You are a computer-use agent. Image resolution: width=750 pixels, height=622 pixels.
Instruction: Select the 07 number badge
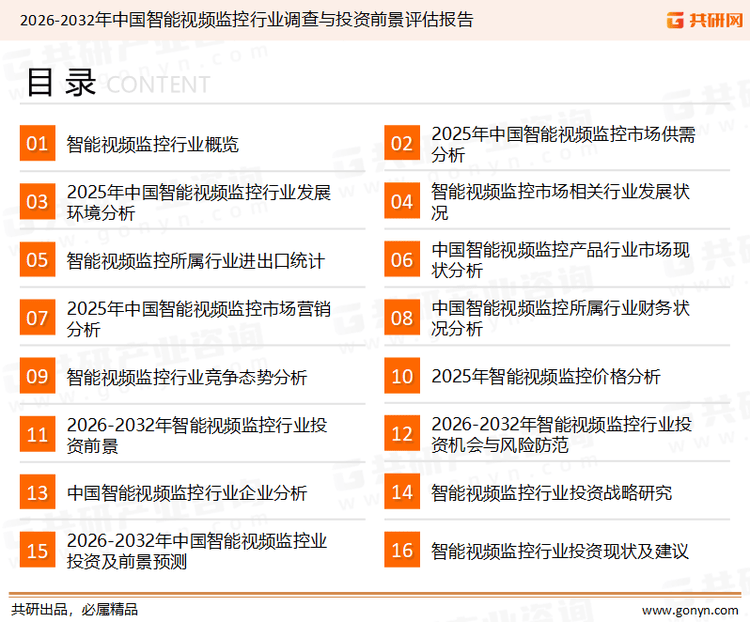click(x=37, y=318)
